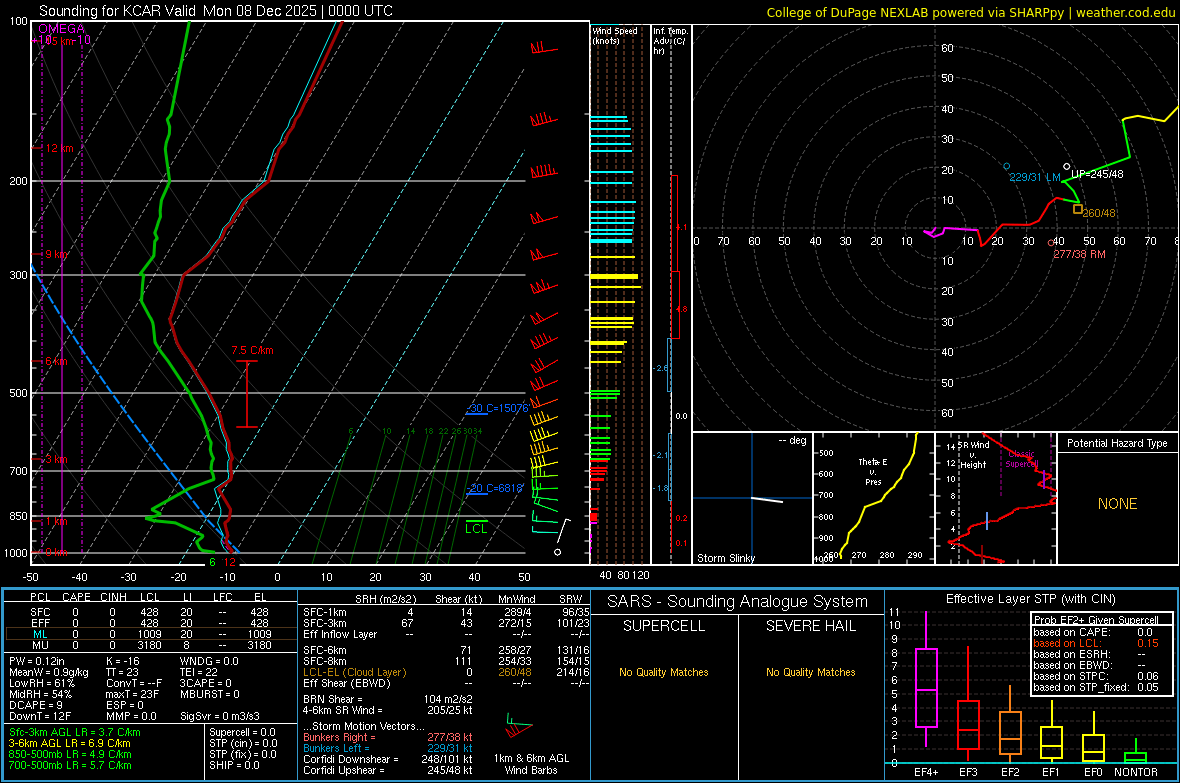Click the blue 'Bunkers Left = 229/31 kt' line

pos(388,748)
